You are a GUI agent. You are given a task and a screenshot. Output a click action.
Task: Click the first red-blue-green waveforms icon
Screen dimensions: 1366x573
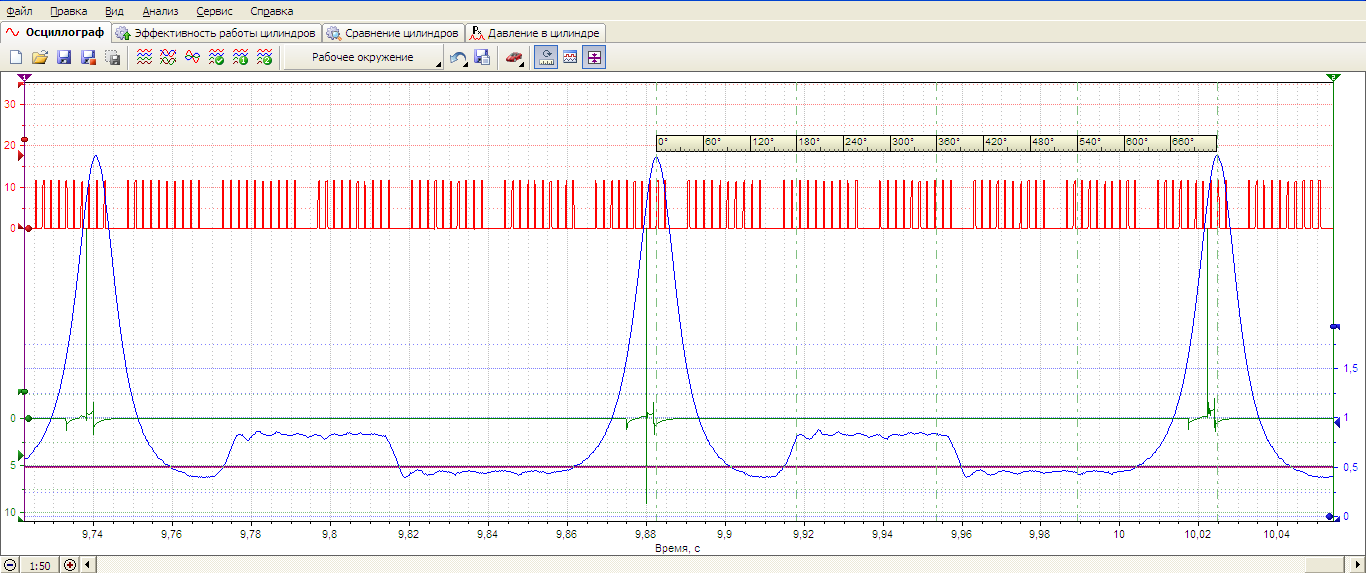[144, 58]
